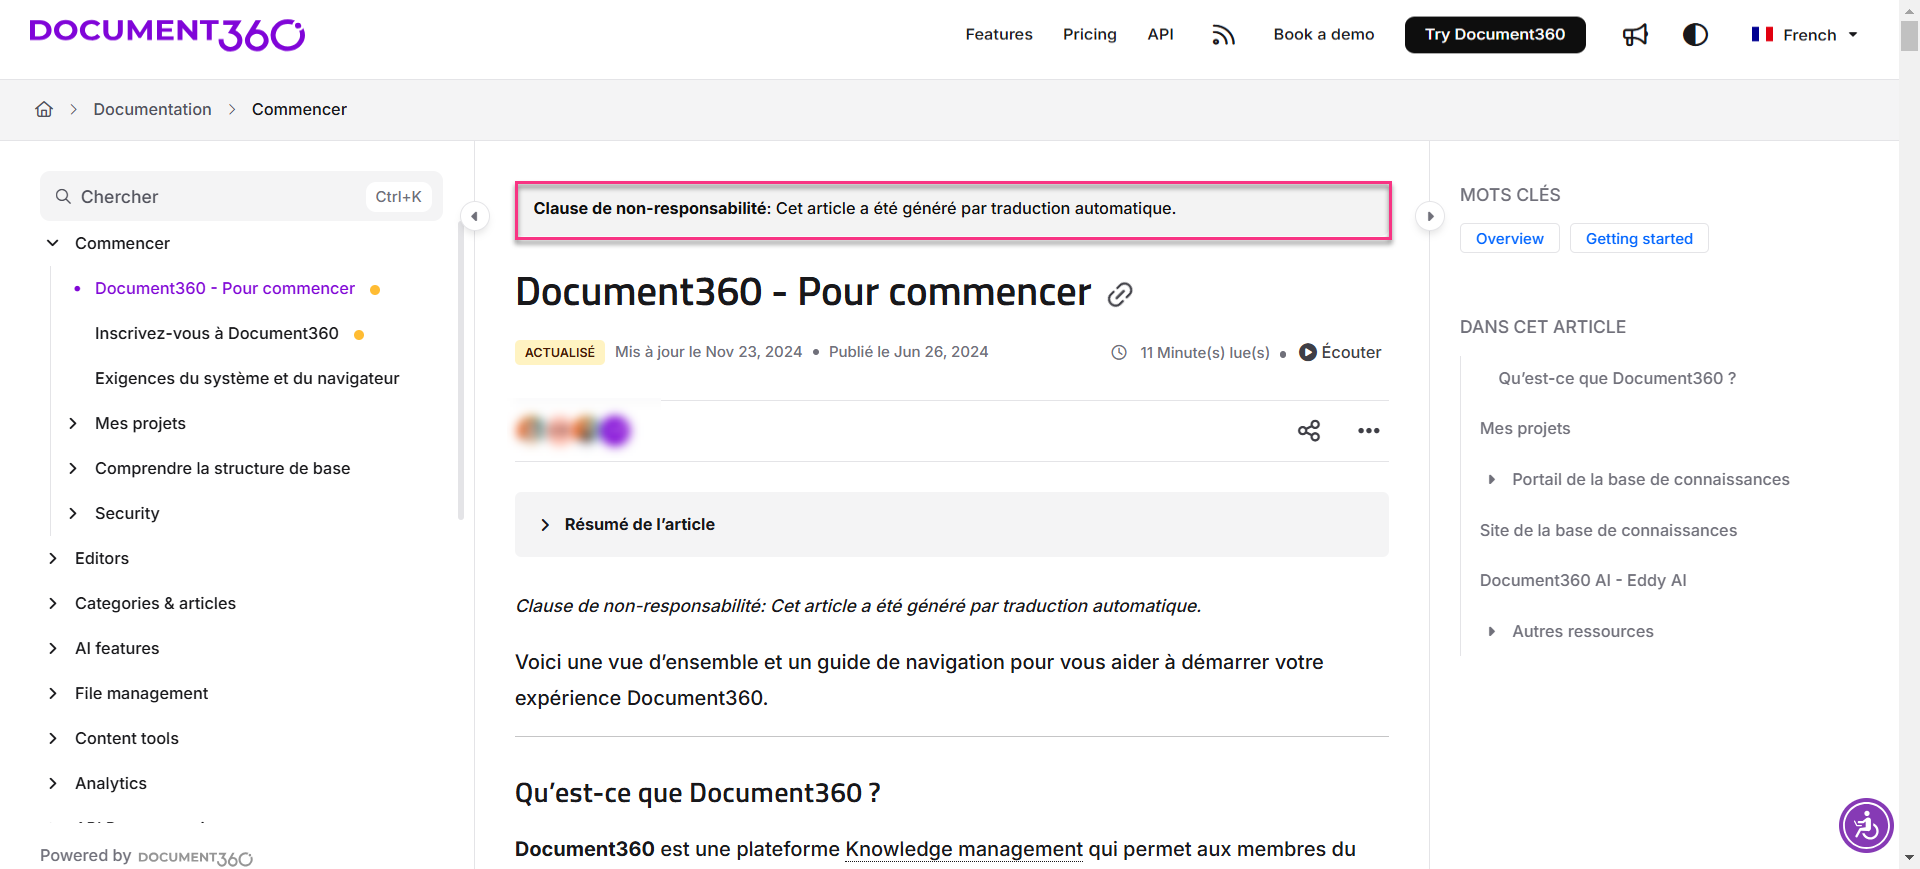
Task: Play audio with Écouter button
Action: pos(1340,352)
